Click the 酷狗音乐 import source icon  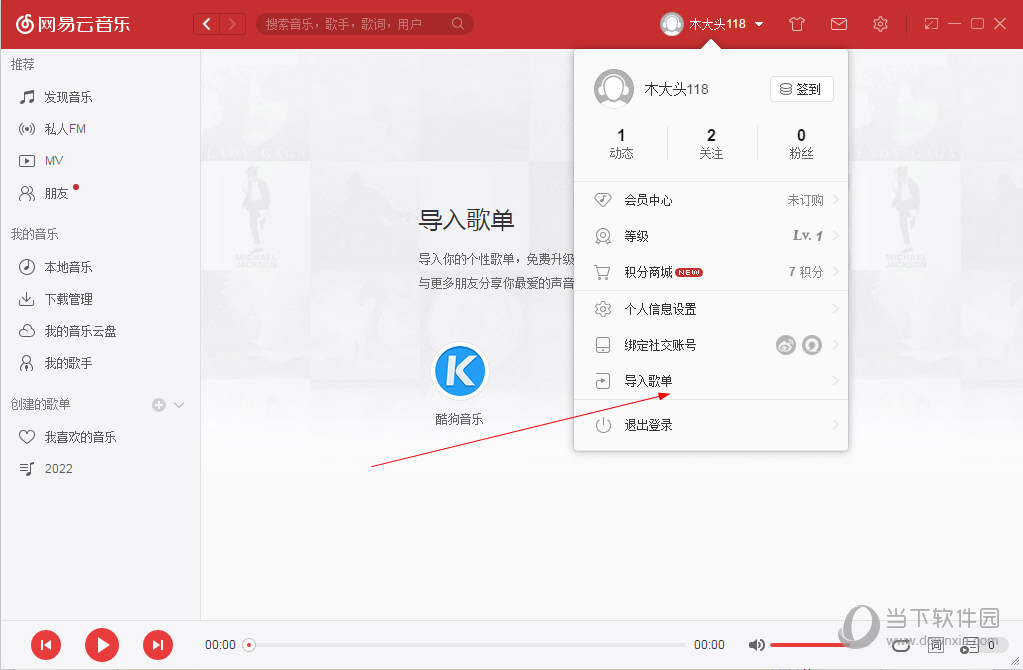(459, 370)
